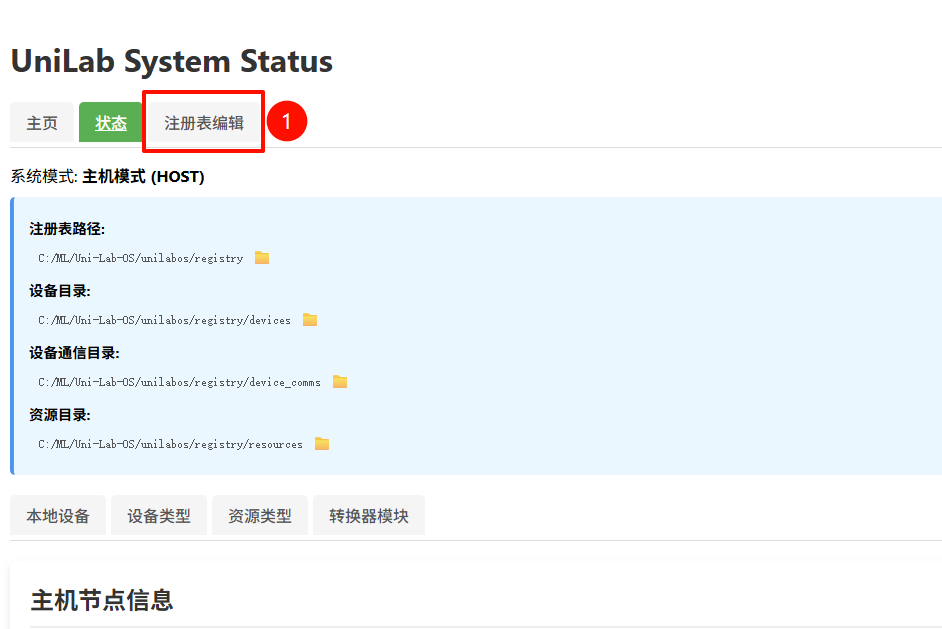
Task: Click the 注册表路径 label
Action: pyautogui.click(x=67, y=229)
